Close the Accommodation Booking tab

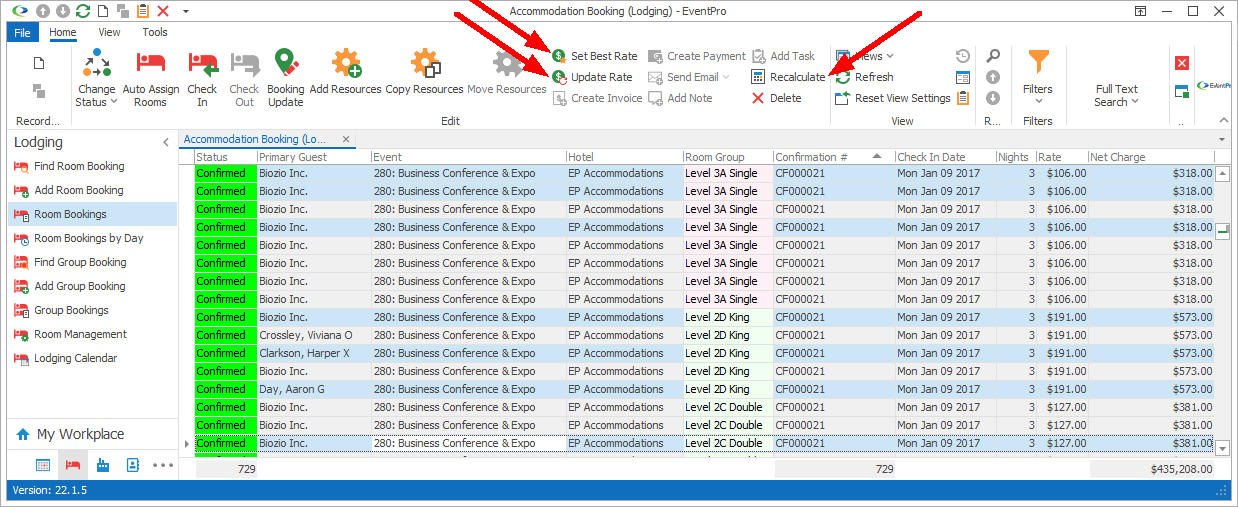pos(345,139)
